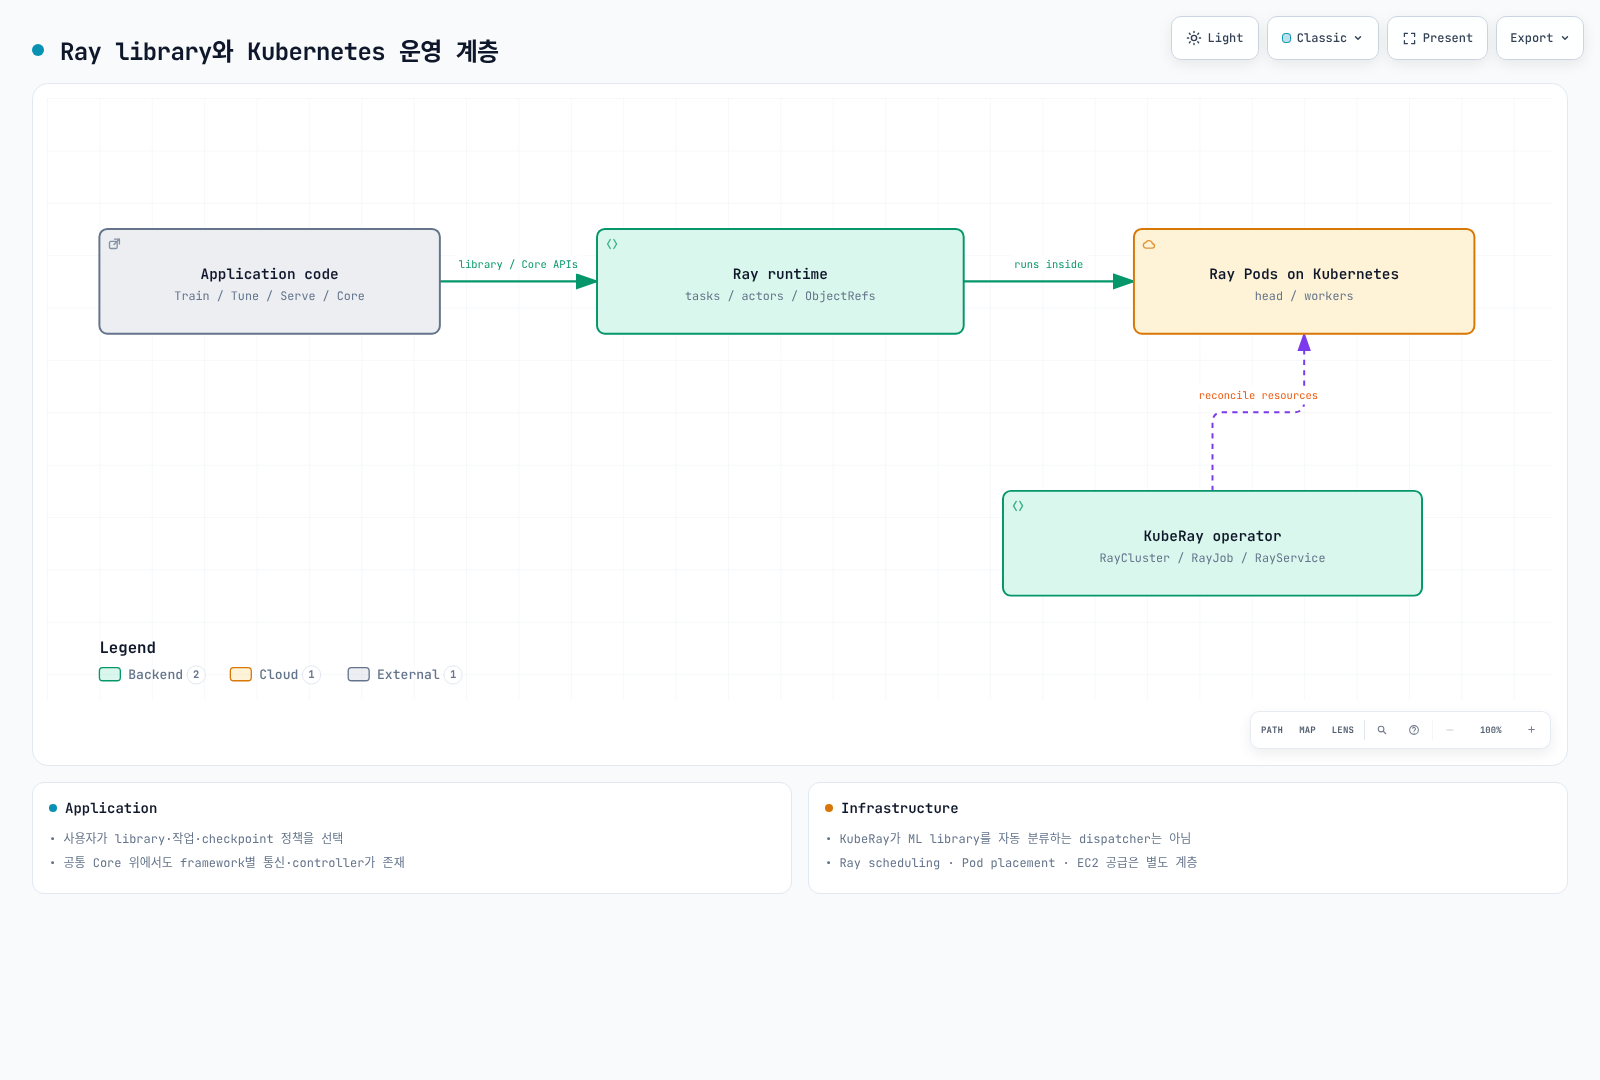Image resolution: width=1600 pixels, height=1080 pixels.
Task: Click the orange Cloud legend swatch
Action: (x=241, y=675)
